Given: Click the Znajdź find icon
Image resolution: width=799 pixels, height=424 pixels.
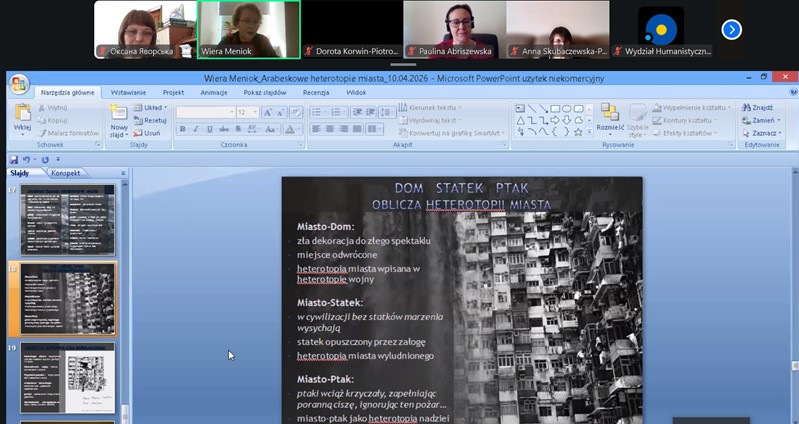Looking at the screenshot, I should click(762, 106).
